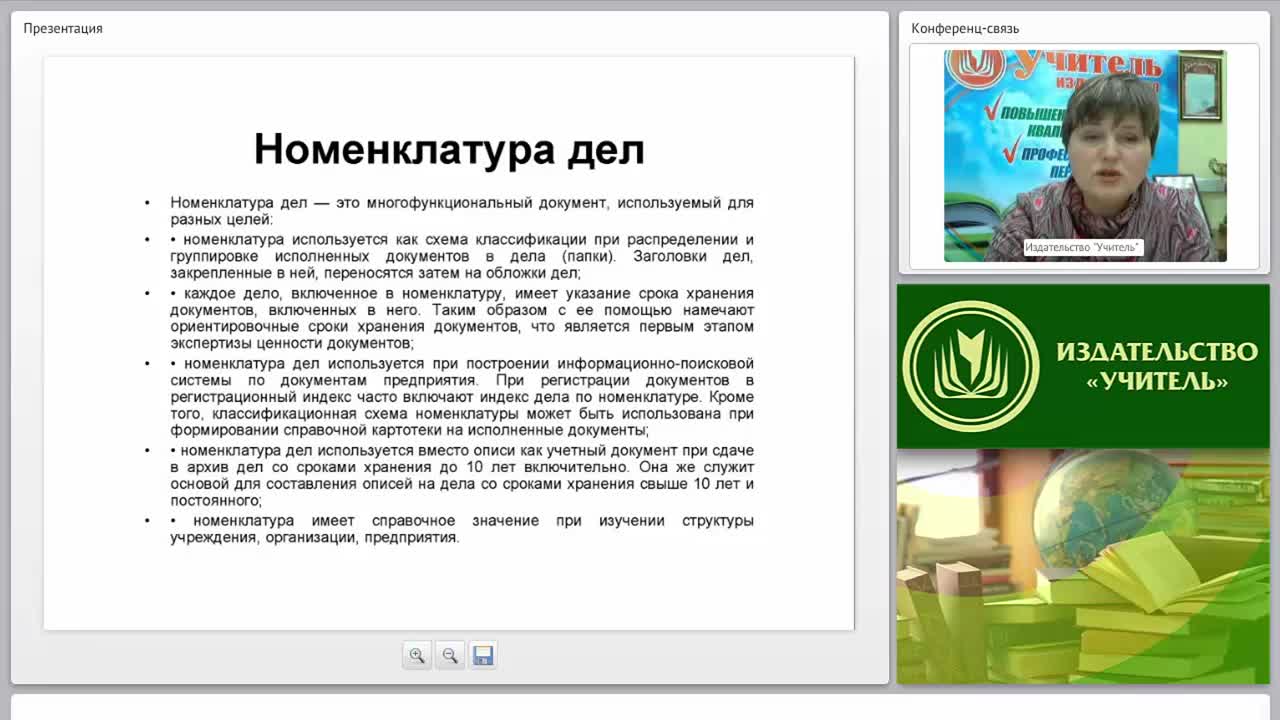Click the bullet starting 'номенклатура имеет справочное значение'
The width and height of the screenshot is (1280, 720).
(462, 529)
